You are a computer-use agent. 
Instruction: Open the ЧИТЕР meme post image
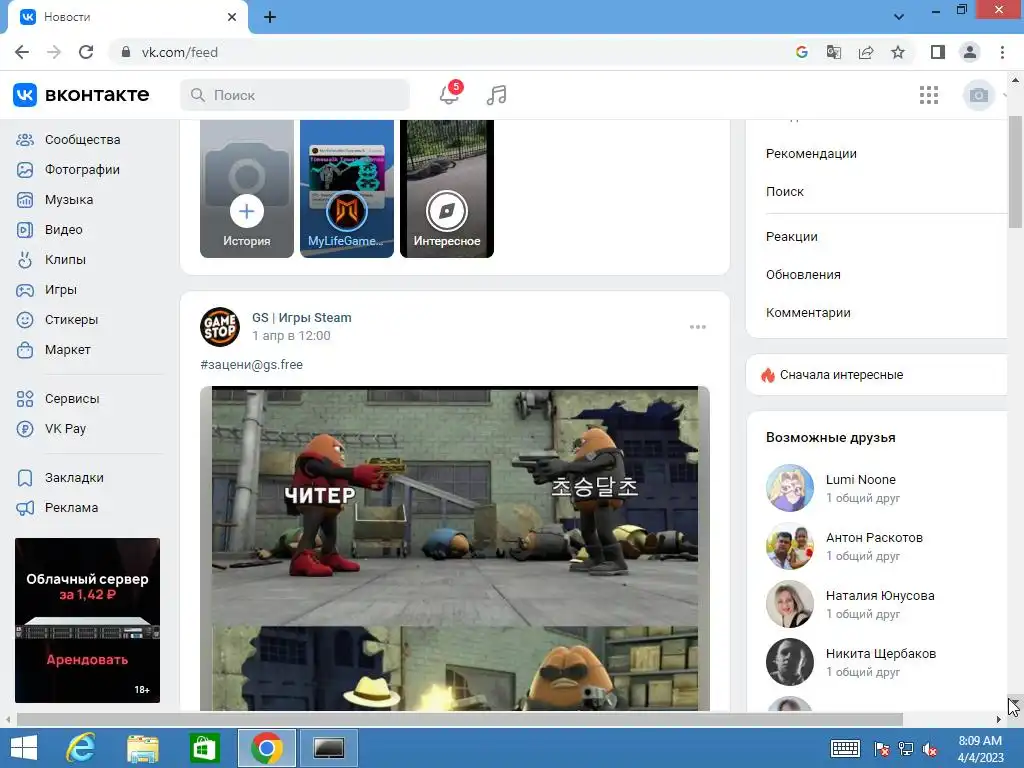(x=455, y=548)
